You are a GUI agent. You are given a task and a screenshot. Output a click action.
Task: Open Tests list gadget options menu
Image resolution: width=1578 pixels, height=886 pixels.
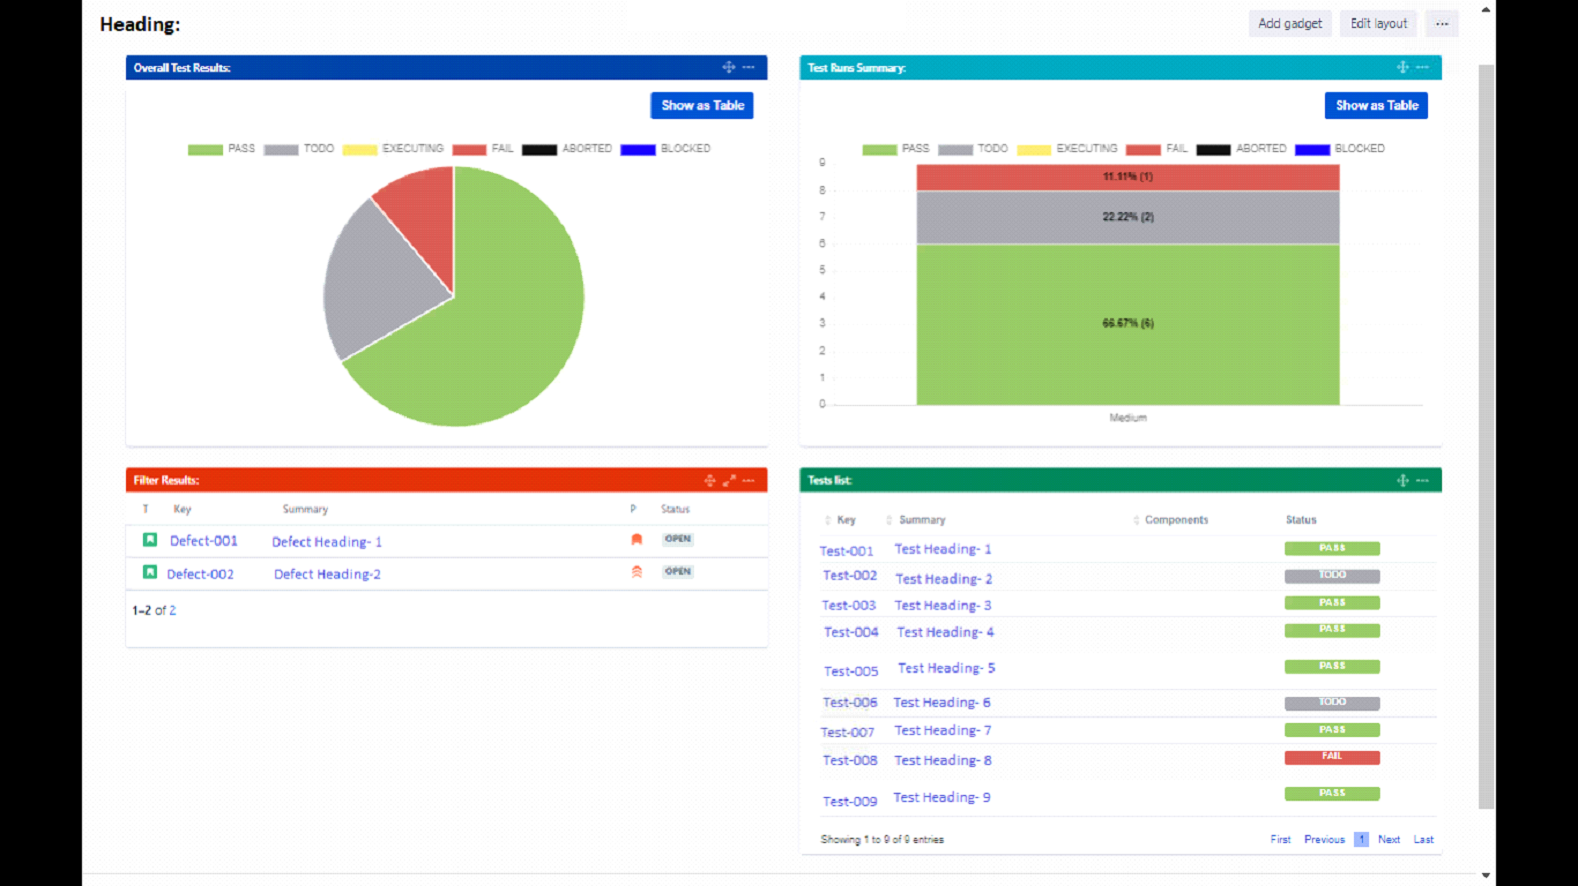pos(1423,481)
